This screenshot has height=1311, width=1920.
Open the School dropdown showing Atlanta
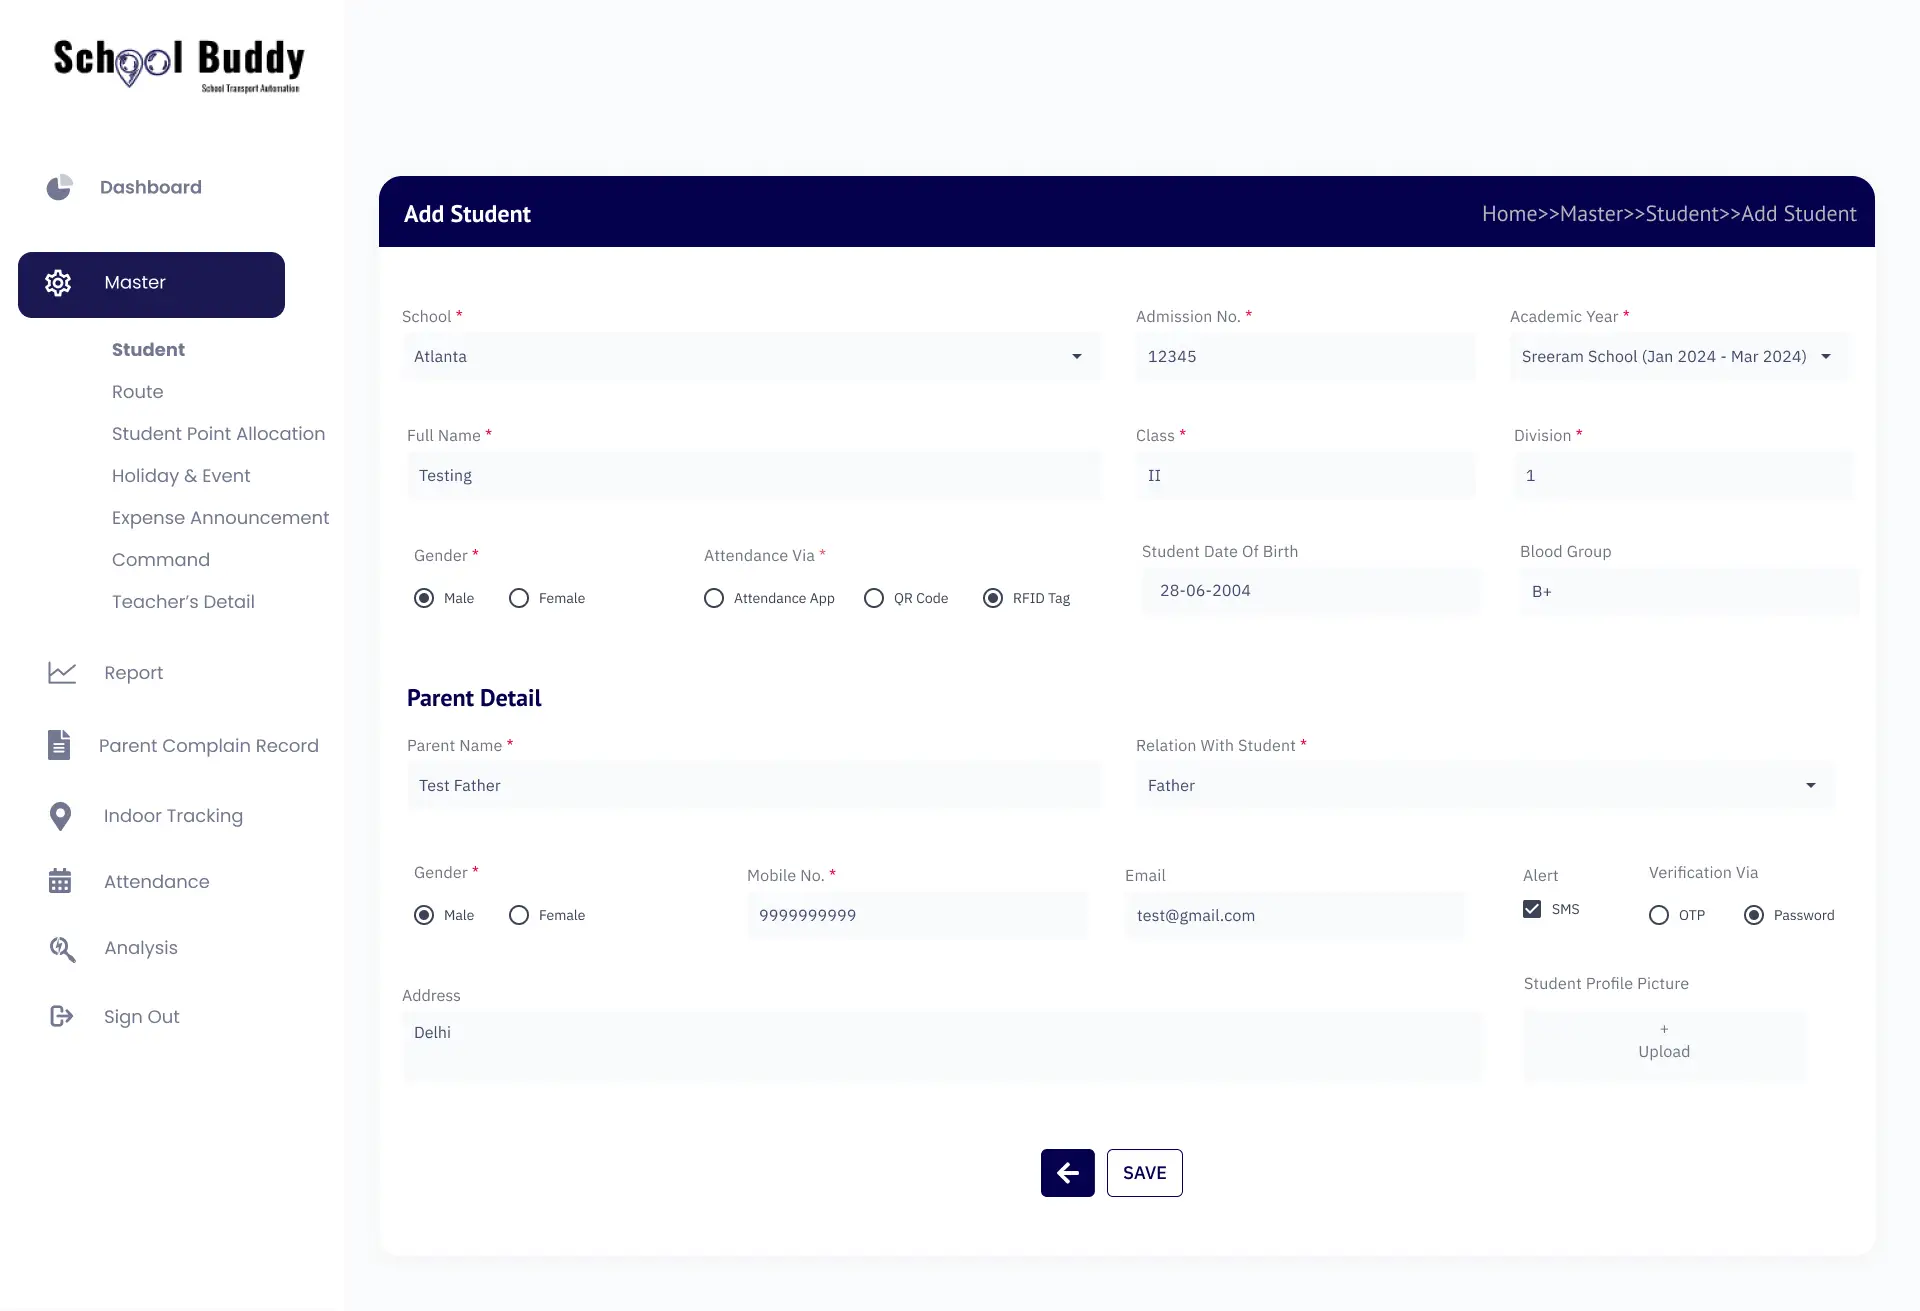[x=1076, y=356]
